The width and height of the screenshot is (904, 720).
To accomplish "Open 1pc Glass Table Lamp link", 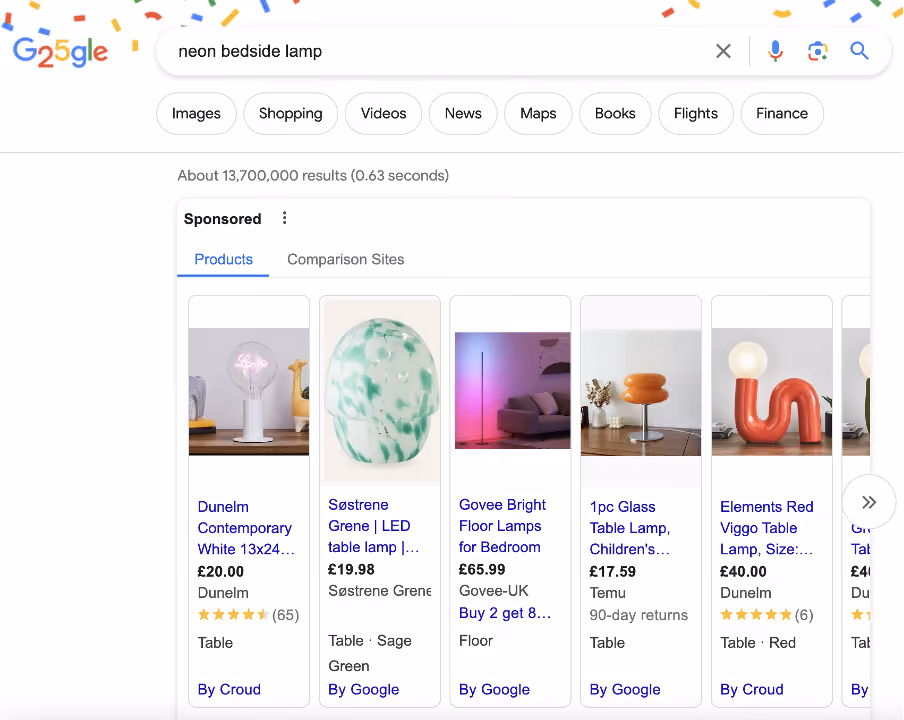I will click(x=630, y=528).
